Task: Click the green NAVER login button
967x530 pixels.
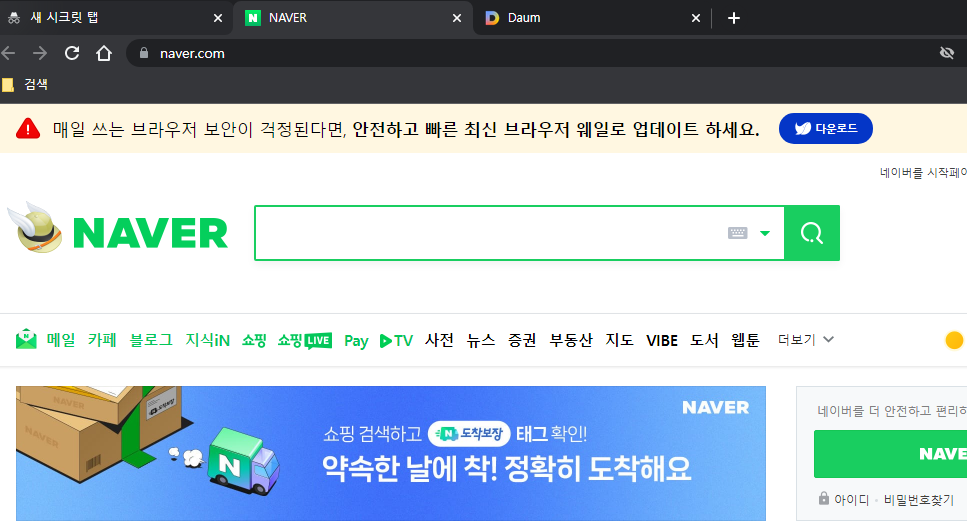Action: pos(891,454)
